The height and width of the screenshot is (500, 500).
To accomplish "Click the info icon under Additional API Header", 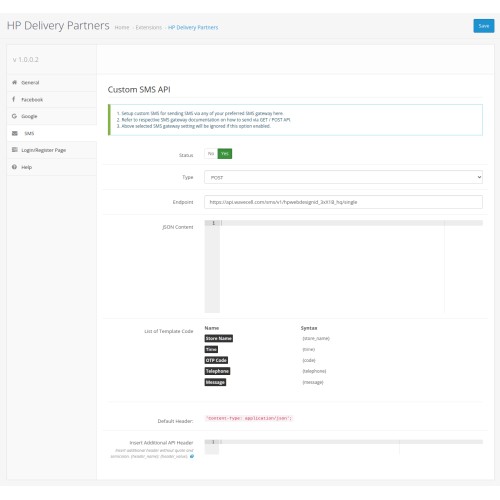I will click(192, 456).
